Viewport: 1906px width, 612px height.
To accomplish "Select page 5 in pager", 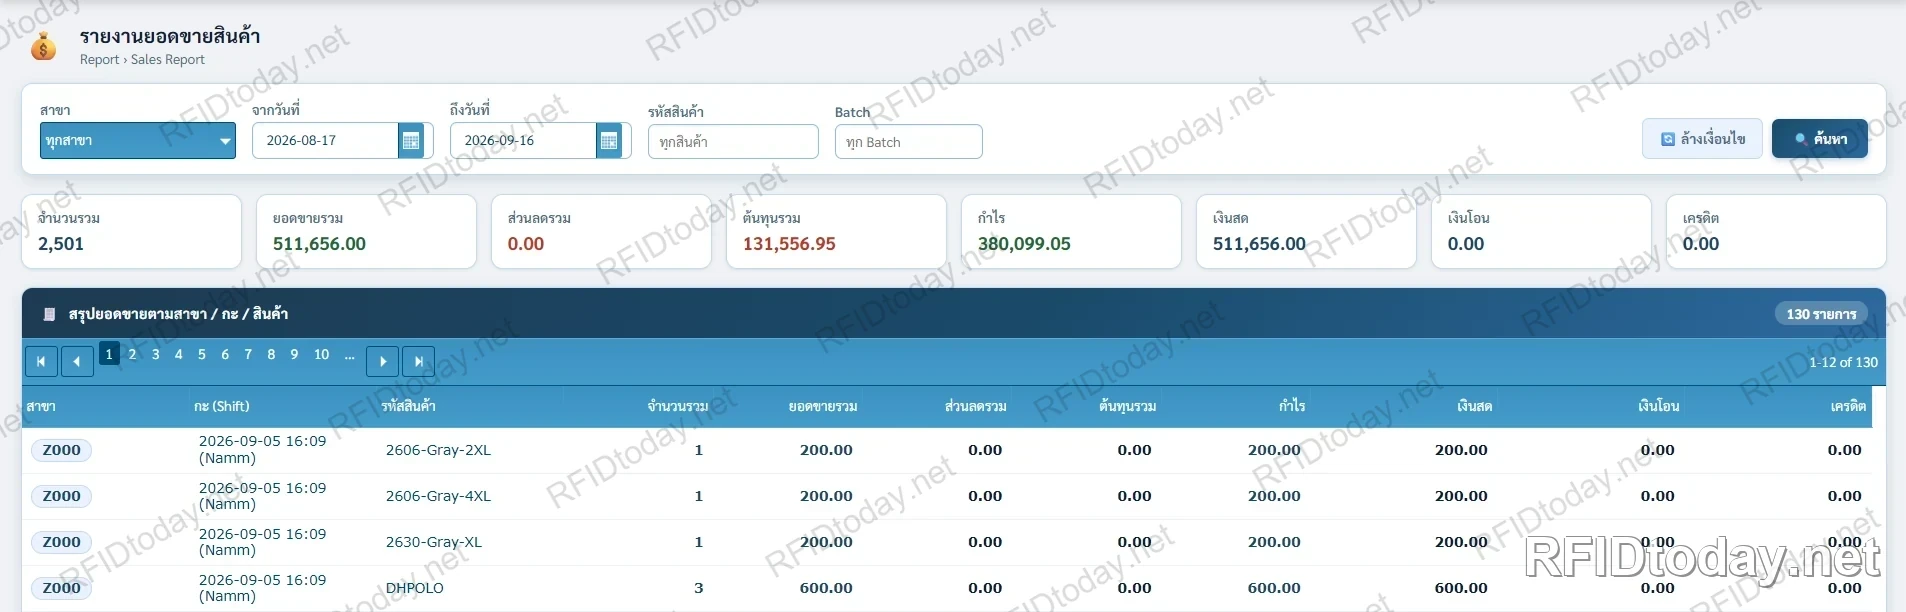I will click(x=202, y=354).
